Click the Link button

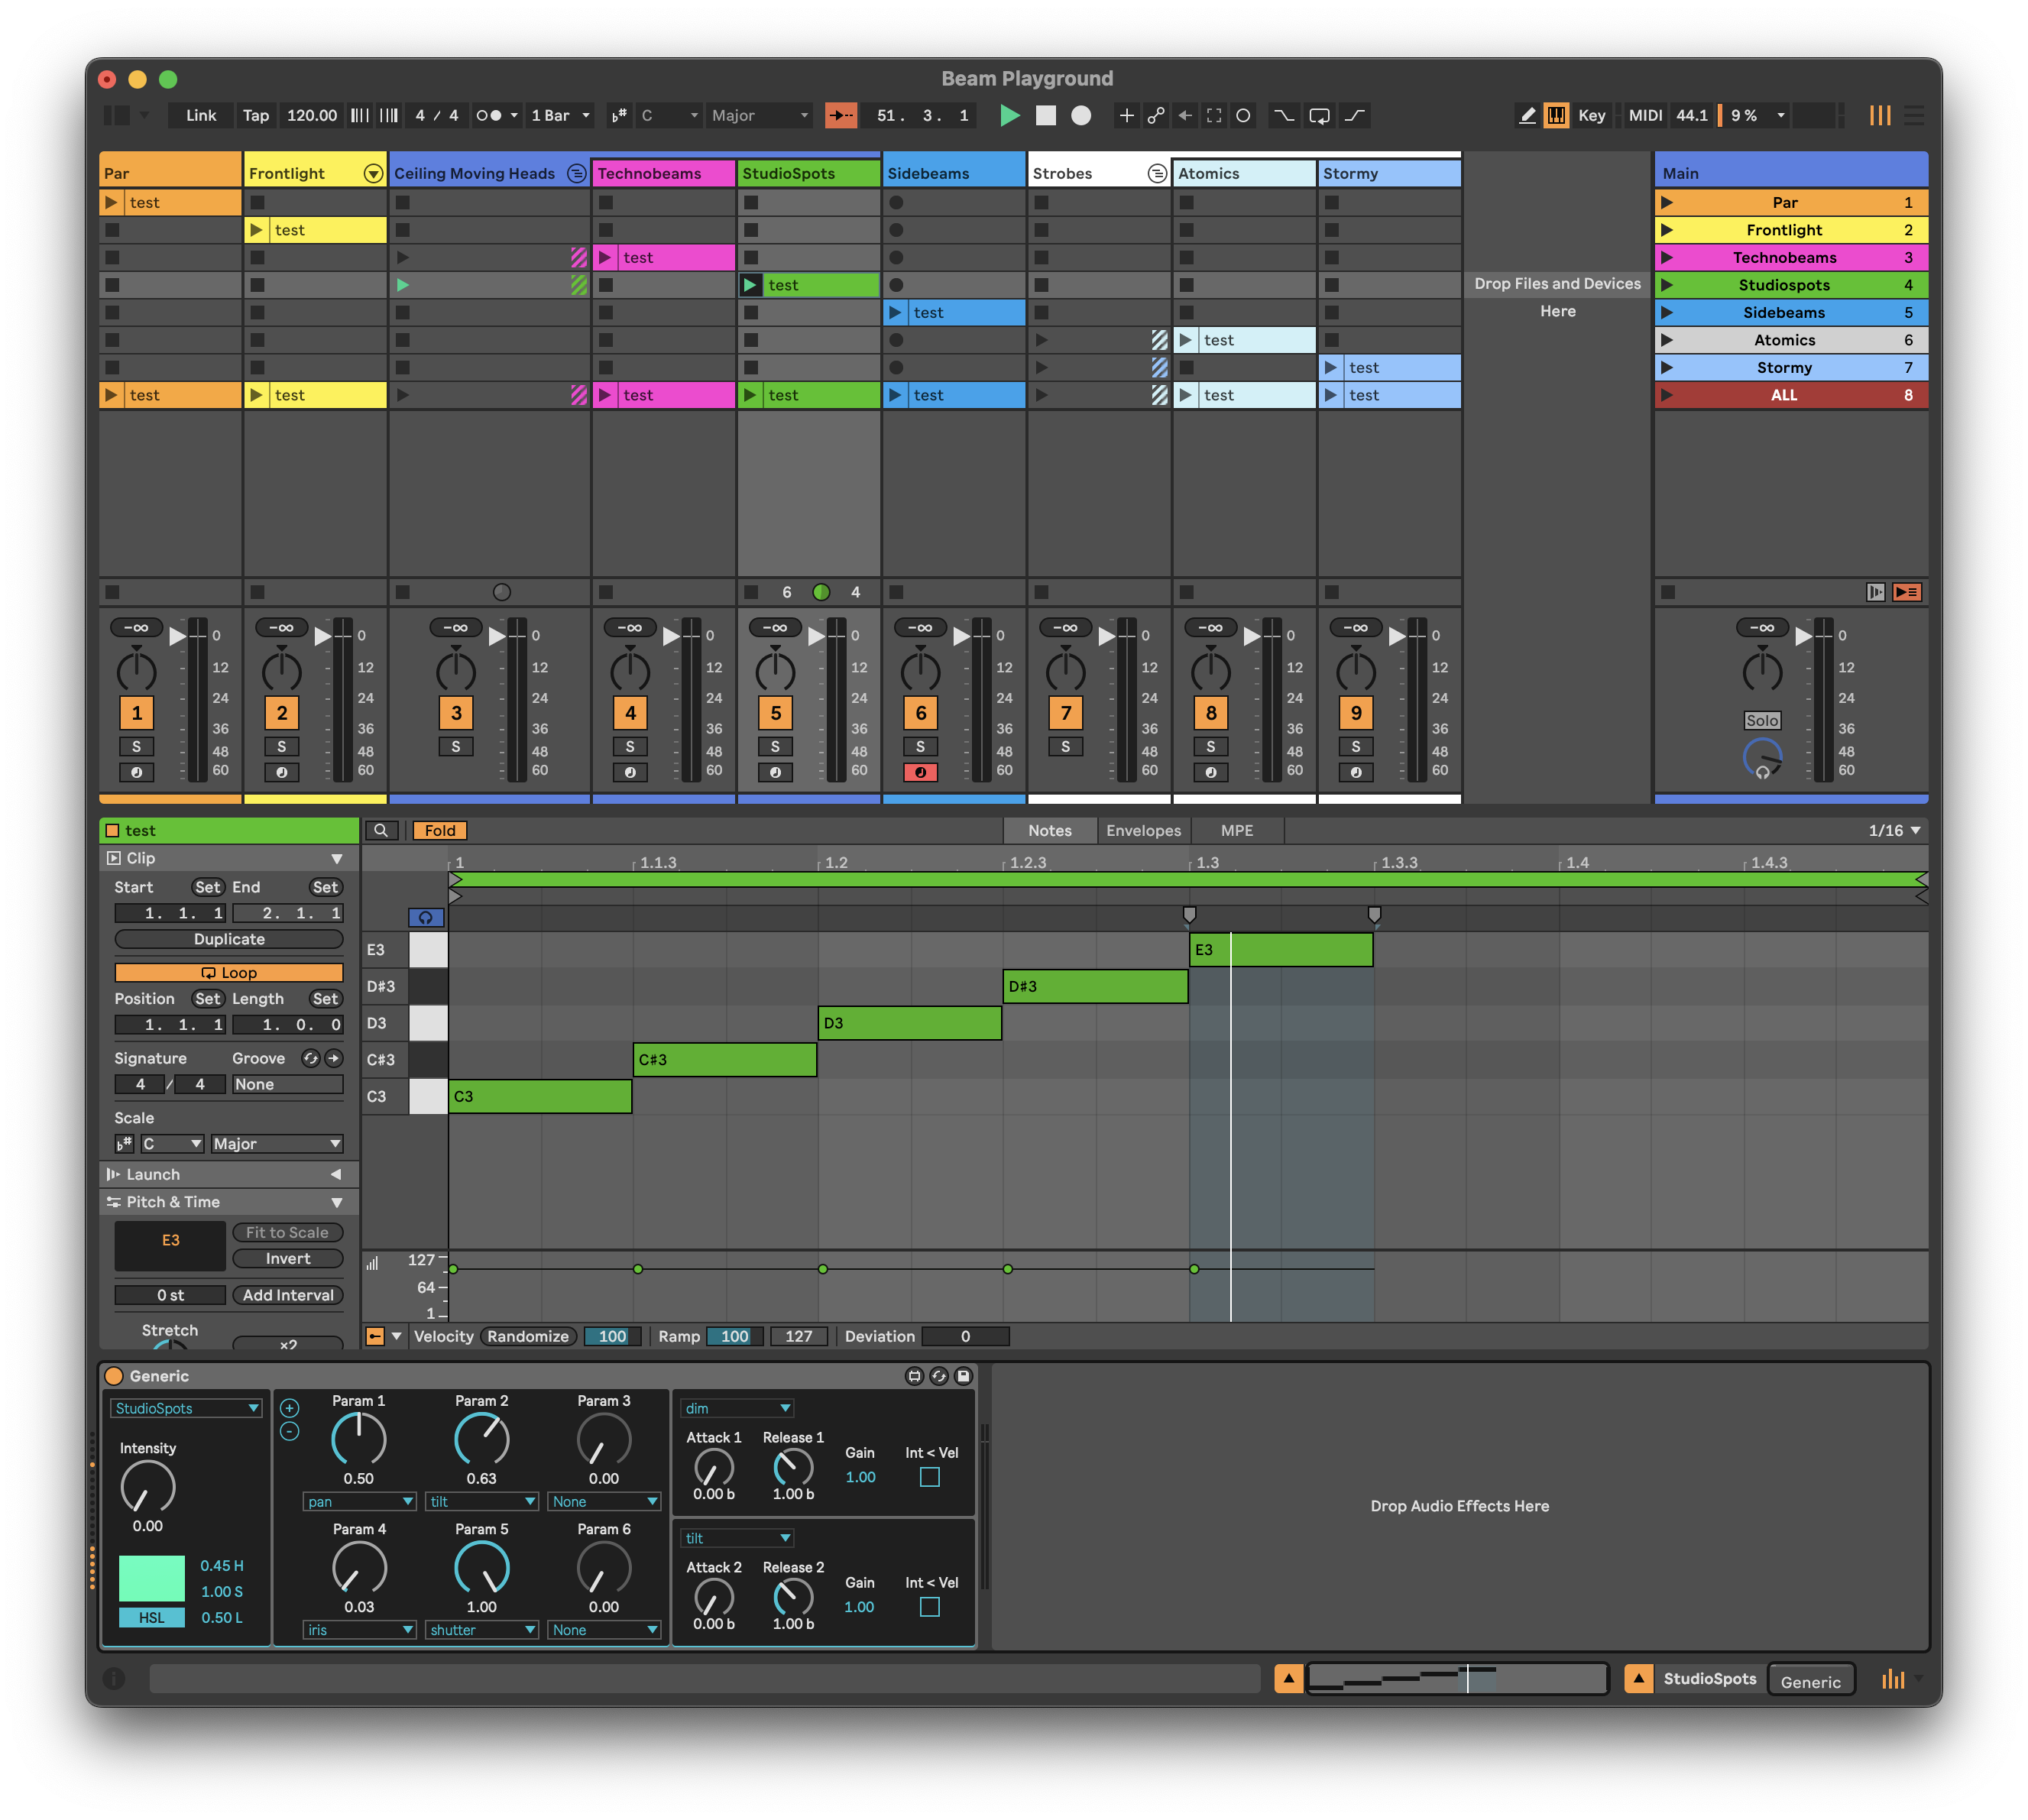(x=200, y=116)
